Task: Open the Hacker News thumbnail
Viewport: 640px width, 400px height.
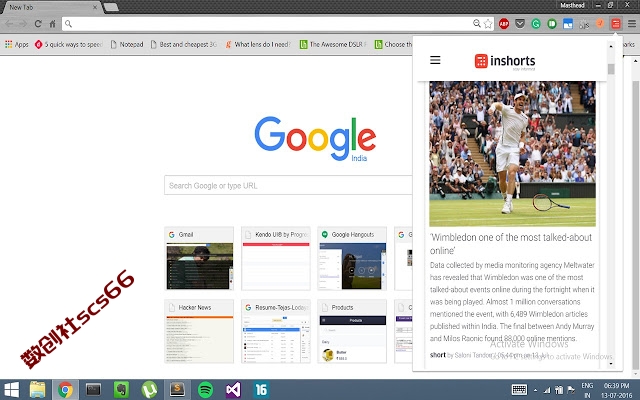Action: click(199, 331)
